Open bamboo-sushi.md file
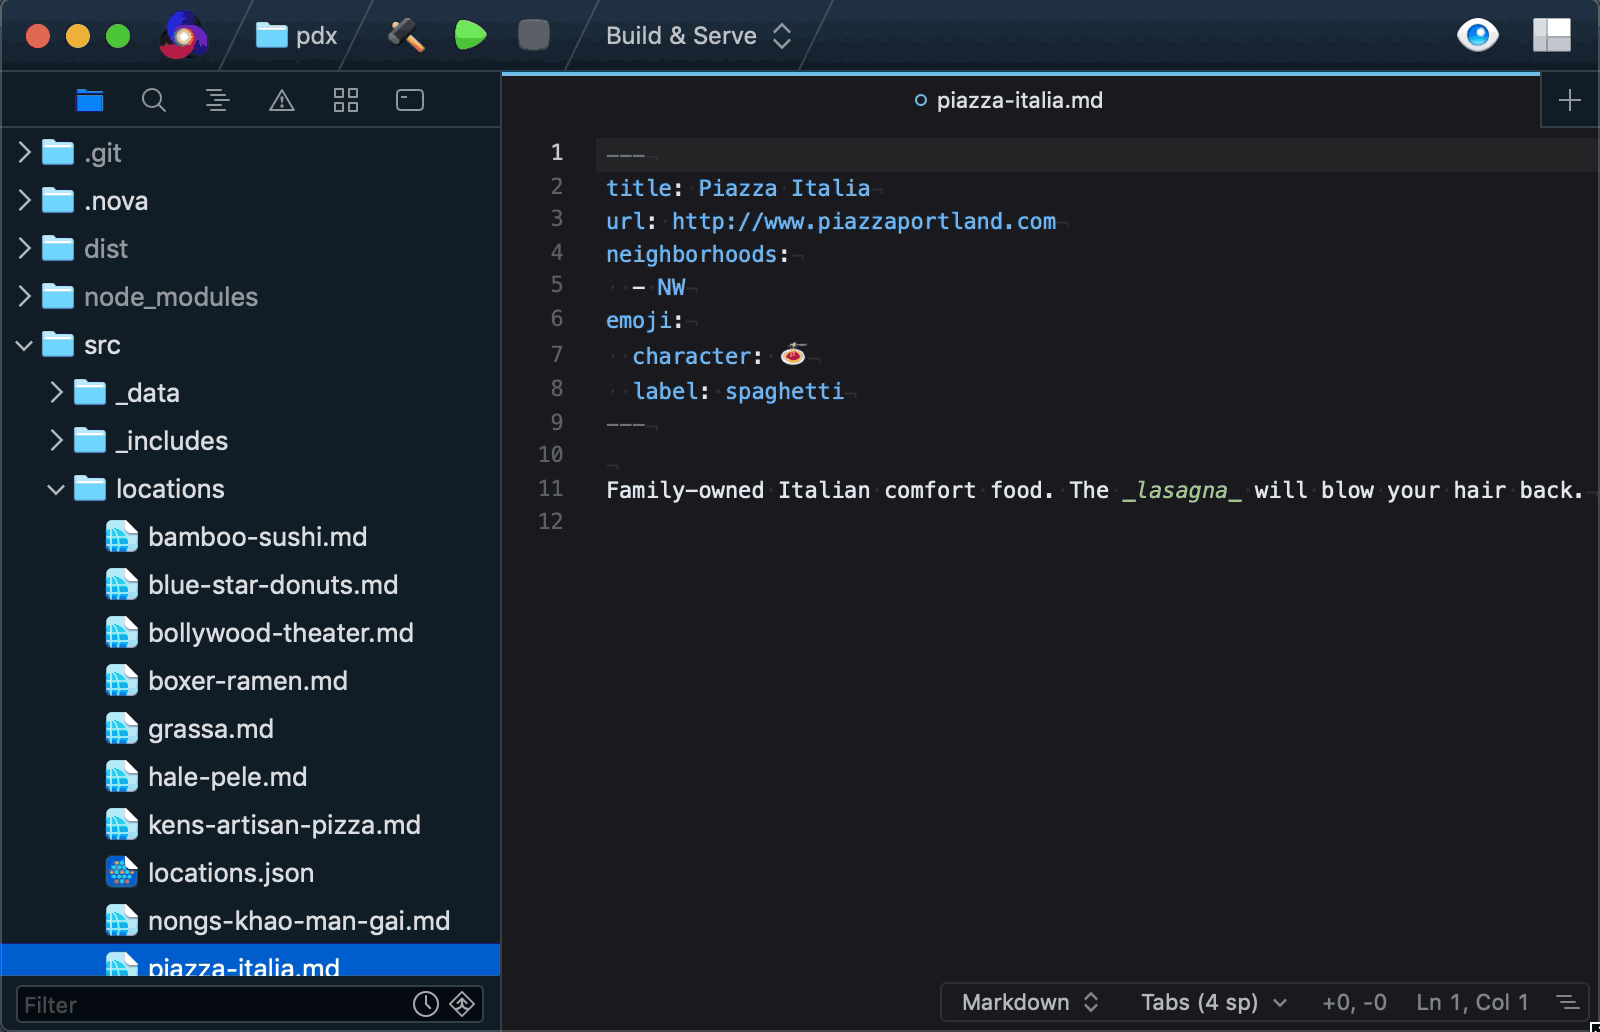The height and width of the screenshot is (1032, 1600). 257,537
